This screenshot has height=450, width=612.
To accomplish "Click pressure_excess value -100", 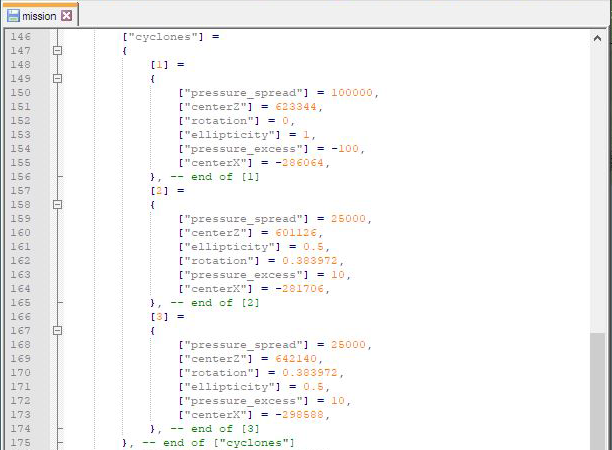I will click(345, 149).
